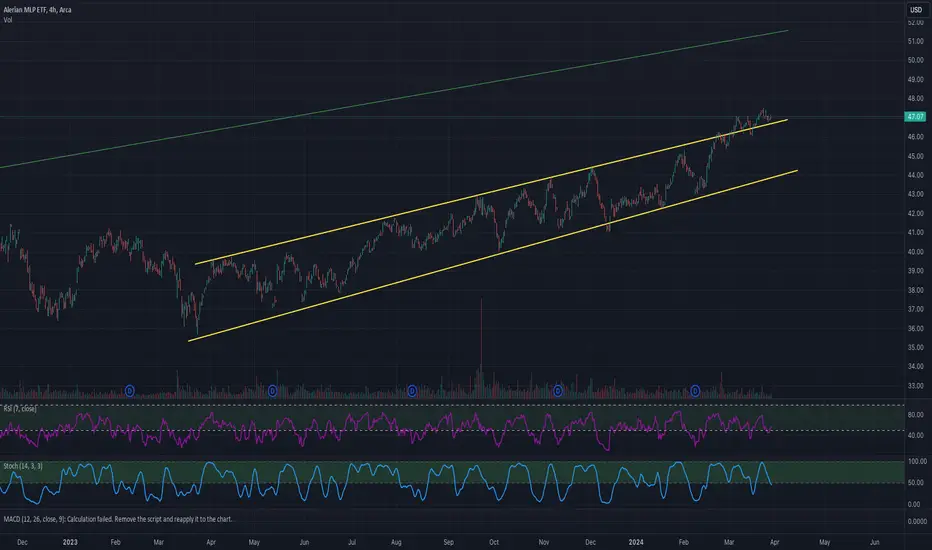The height and width of the screenshot is (550, 932).
Task: Select the Vol indicator legend
Action: [8, 20]
